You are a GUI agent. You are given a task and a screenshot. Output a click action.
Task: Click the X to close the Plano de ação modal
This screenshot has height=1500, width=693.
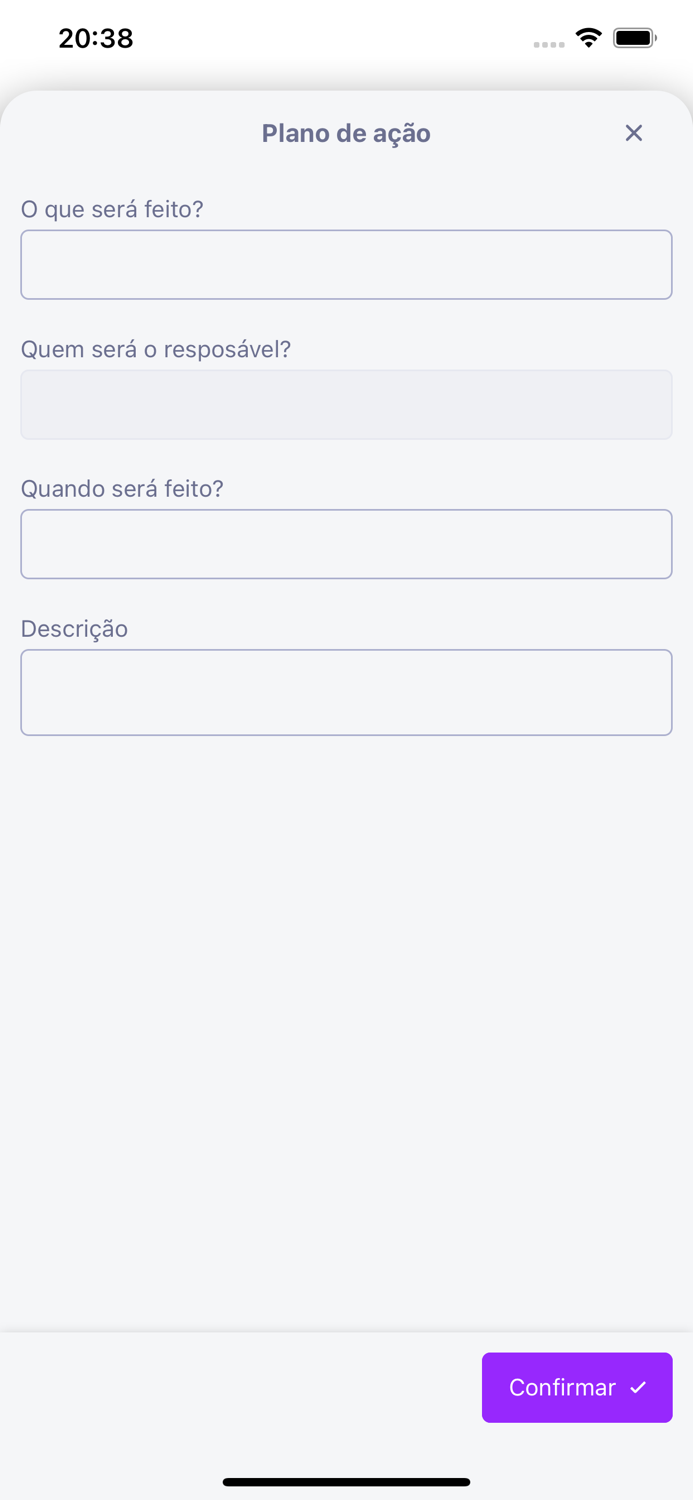pyautogui.click(x=634, y=133)
